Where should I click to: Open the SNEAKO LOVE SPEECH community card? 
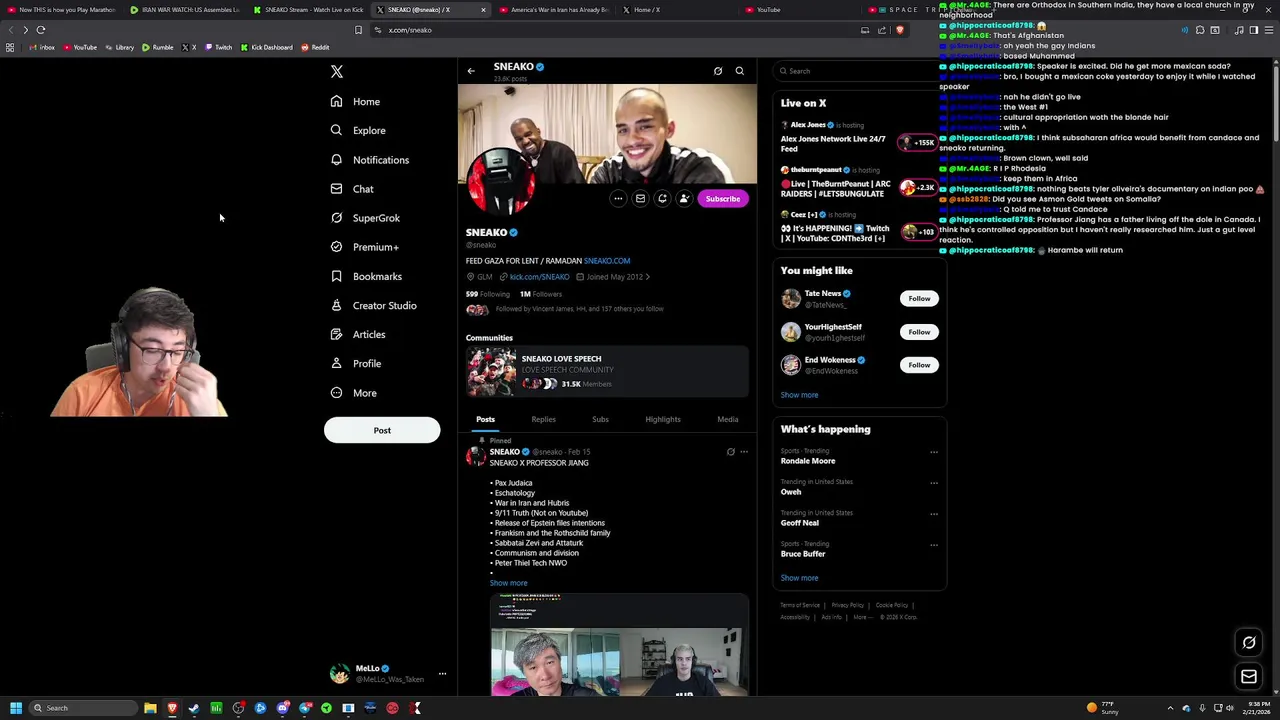coord(607,371)
